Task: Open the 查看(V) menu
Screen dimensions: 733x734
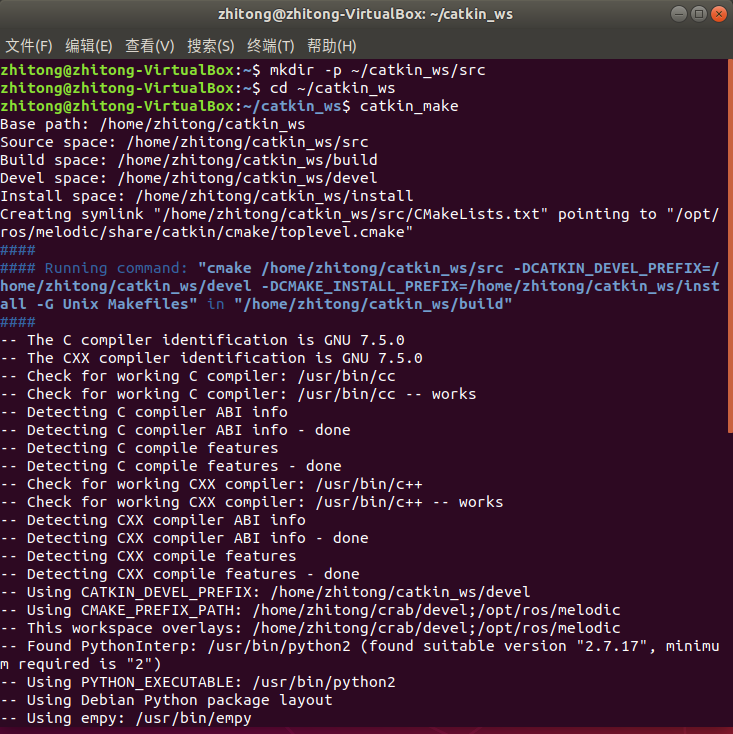Action: (x=149, y=46)
